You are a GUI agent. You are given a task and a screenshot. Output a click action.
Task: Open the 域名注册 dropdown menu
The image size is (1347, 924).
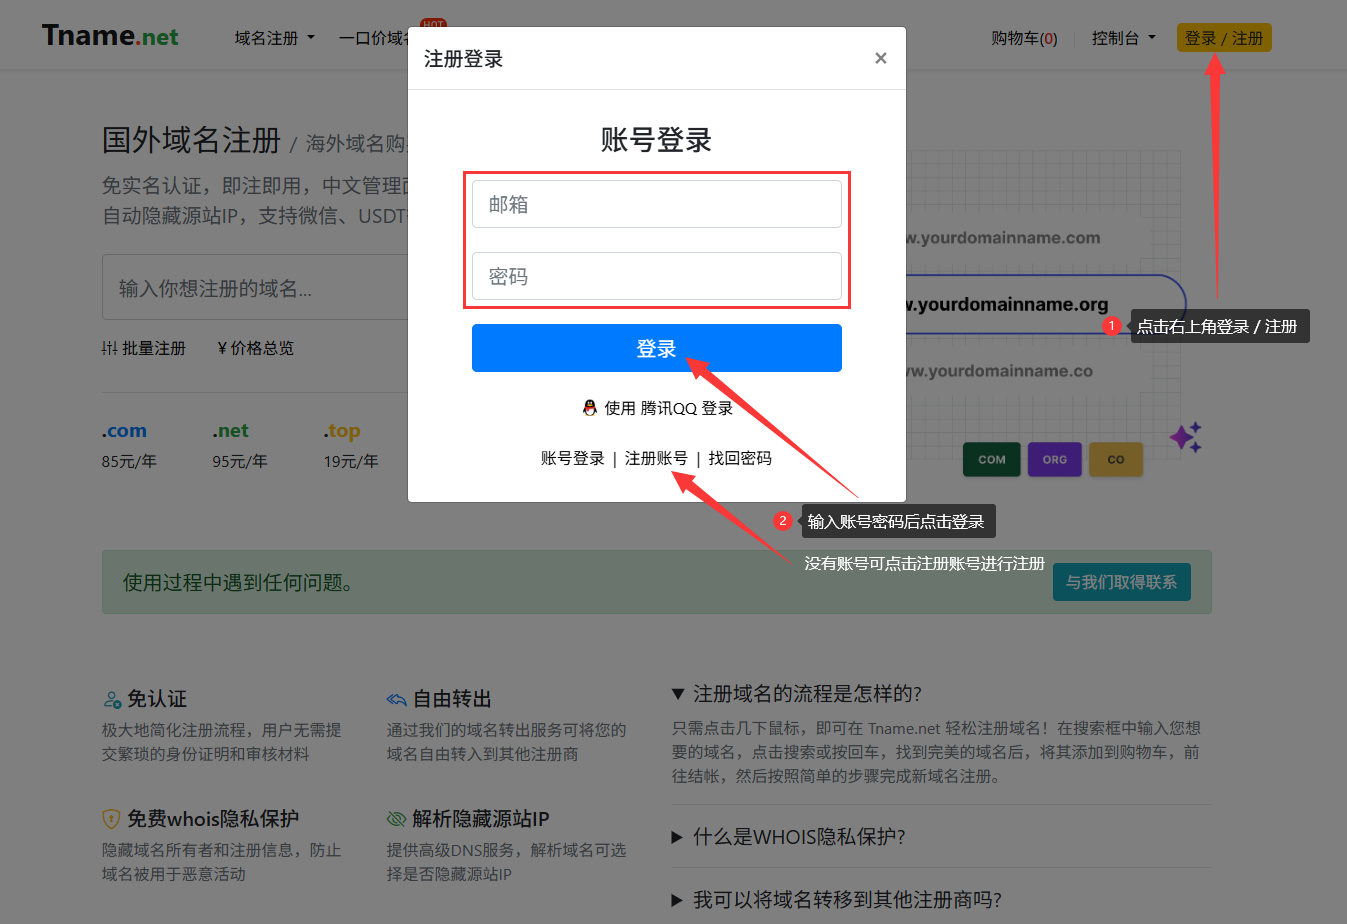click(x=274, y=38)
